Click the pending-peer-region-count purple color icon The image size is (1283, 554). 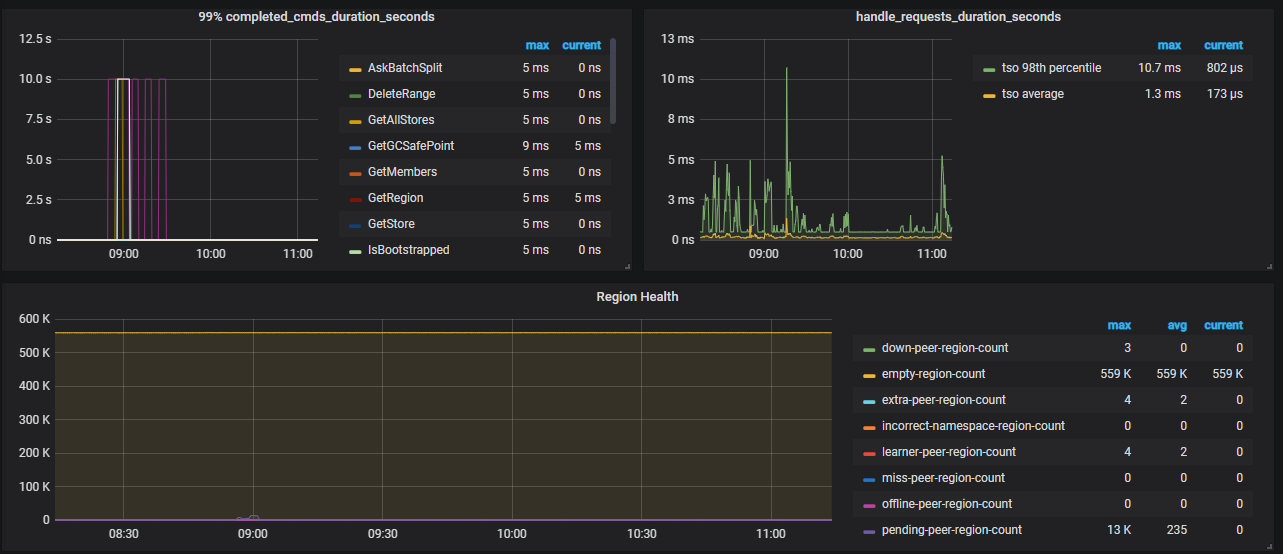(x=869, y=531)
